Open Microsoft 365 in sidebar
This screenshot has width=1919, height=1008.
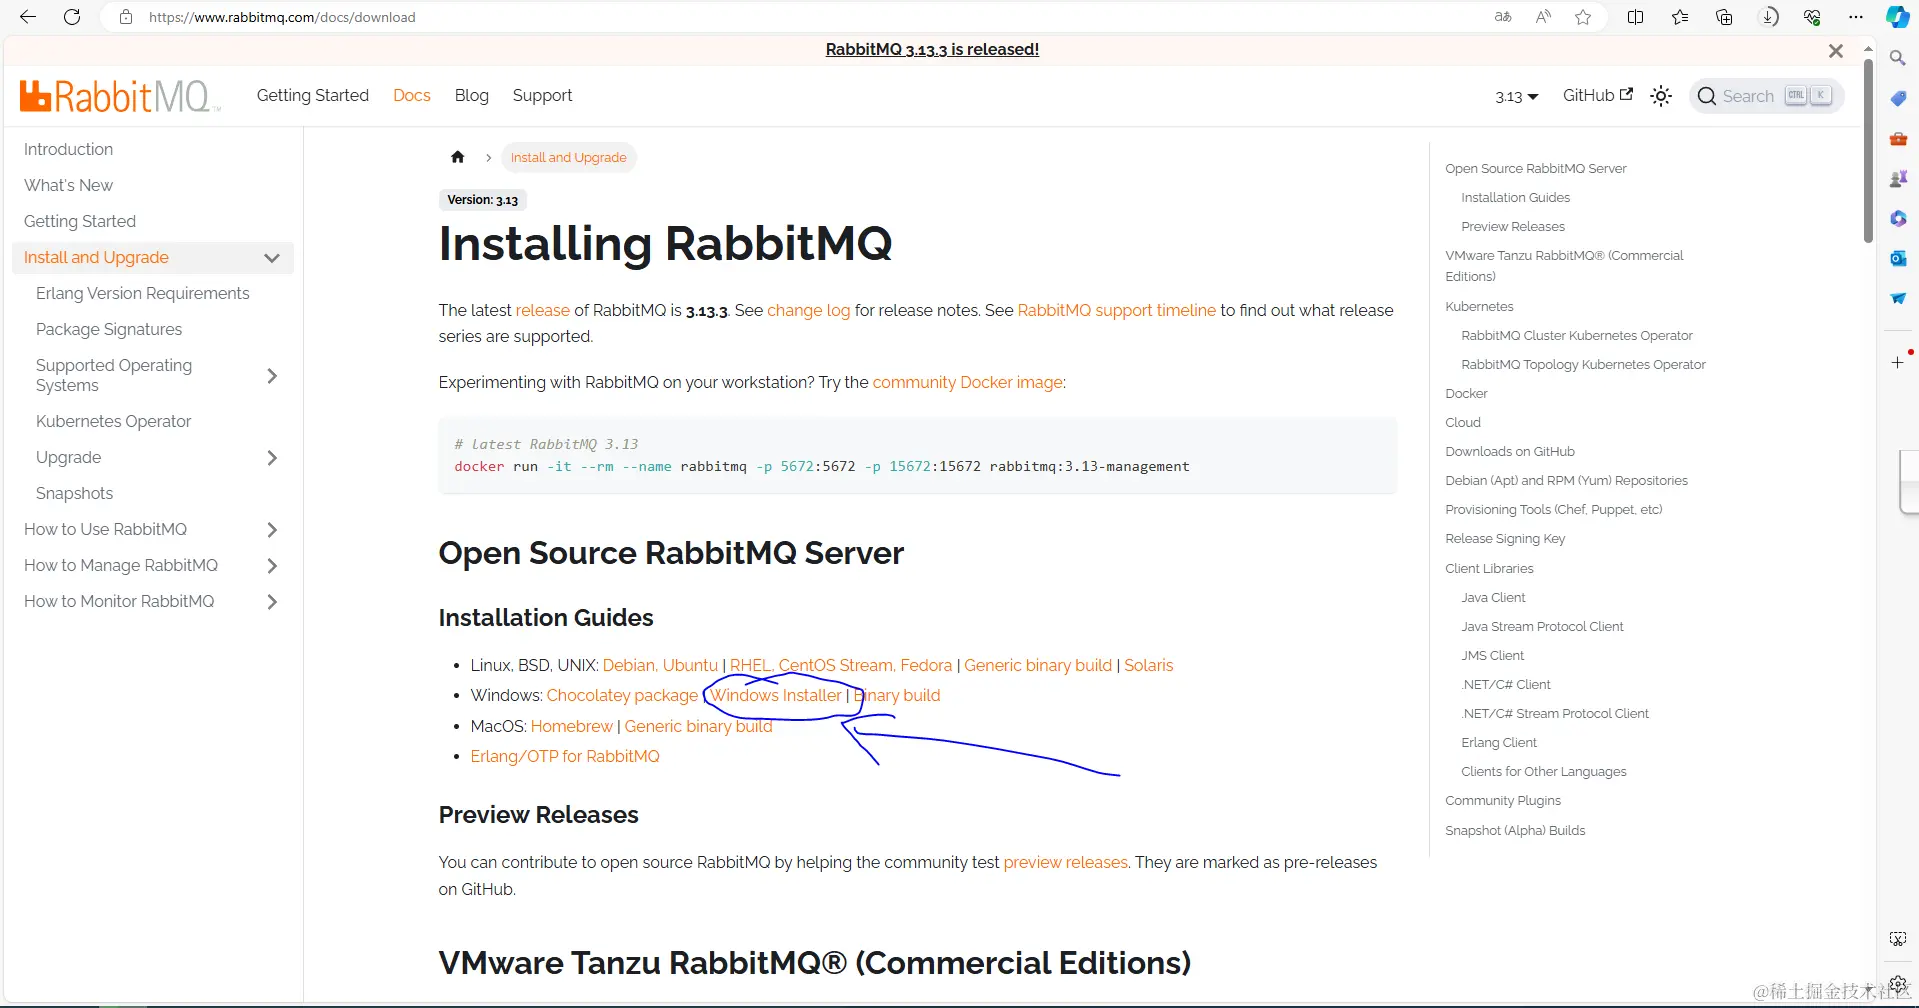1897,218
